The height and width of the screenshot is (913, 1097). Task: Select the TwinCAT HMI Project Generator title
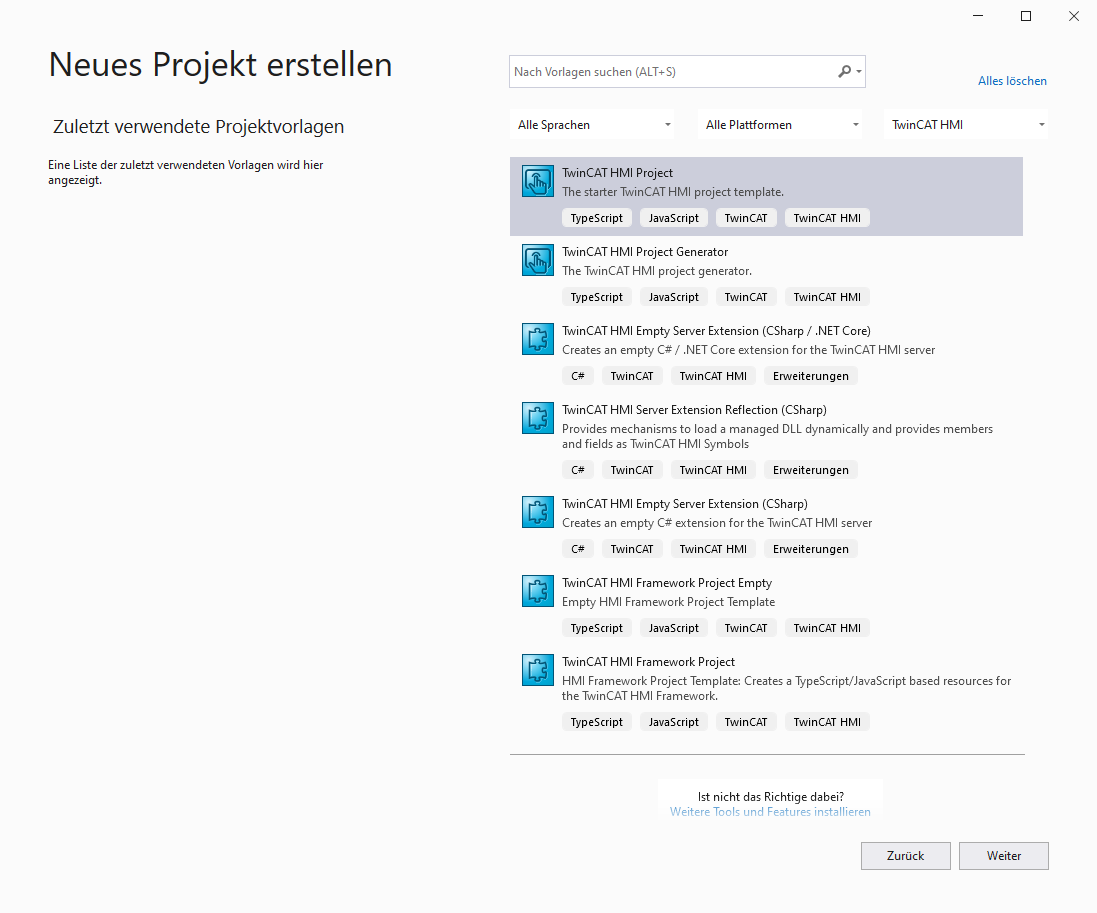click(x=644, y=252)
